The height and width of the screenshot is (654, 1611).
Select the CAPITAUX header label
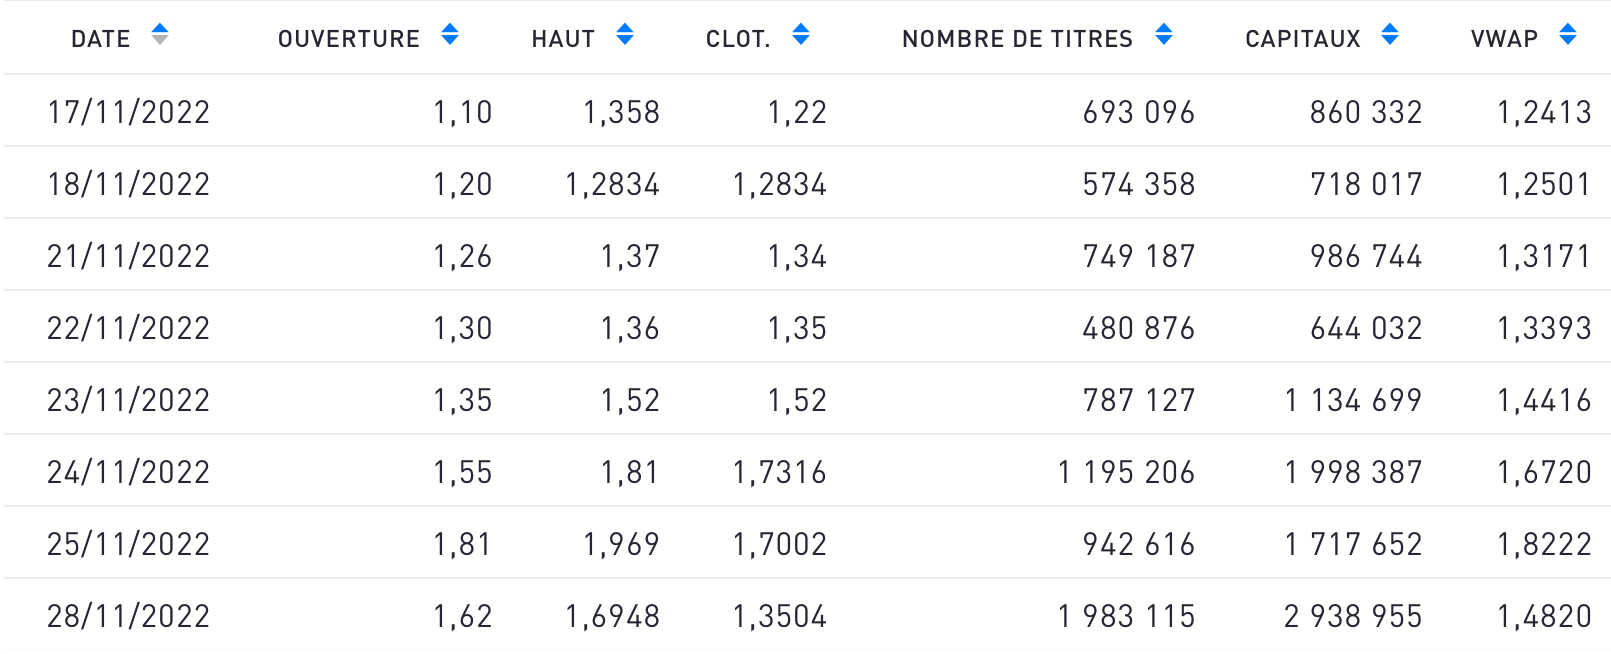[x=1303, y=39]
